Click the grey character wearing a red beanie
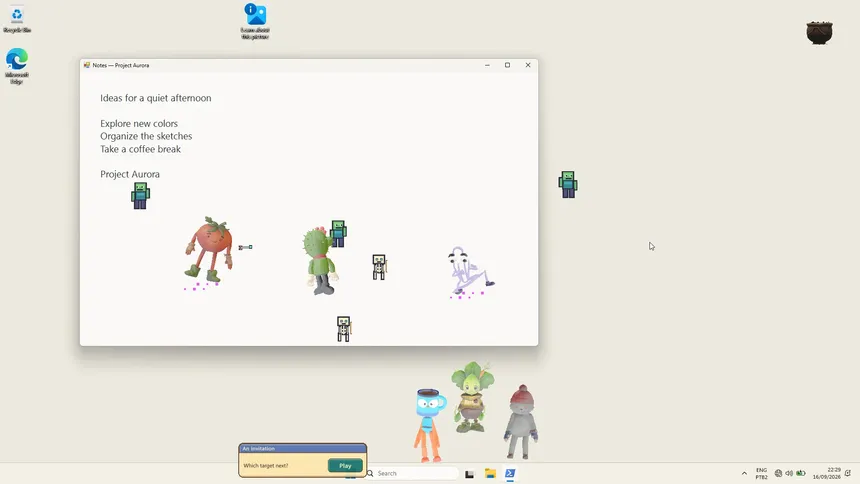 (x=521, y=422)
